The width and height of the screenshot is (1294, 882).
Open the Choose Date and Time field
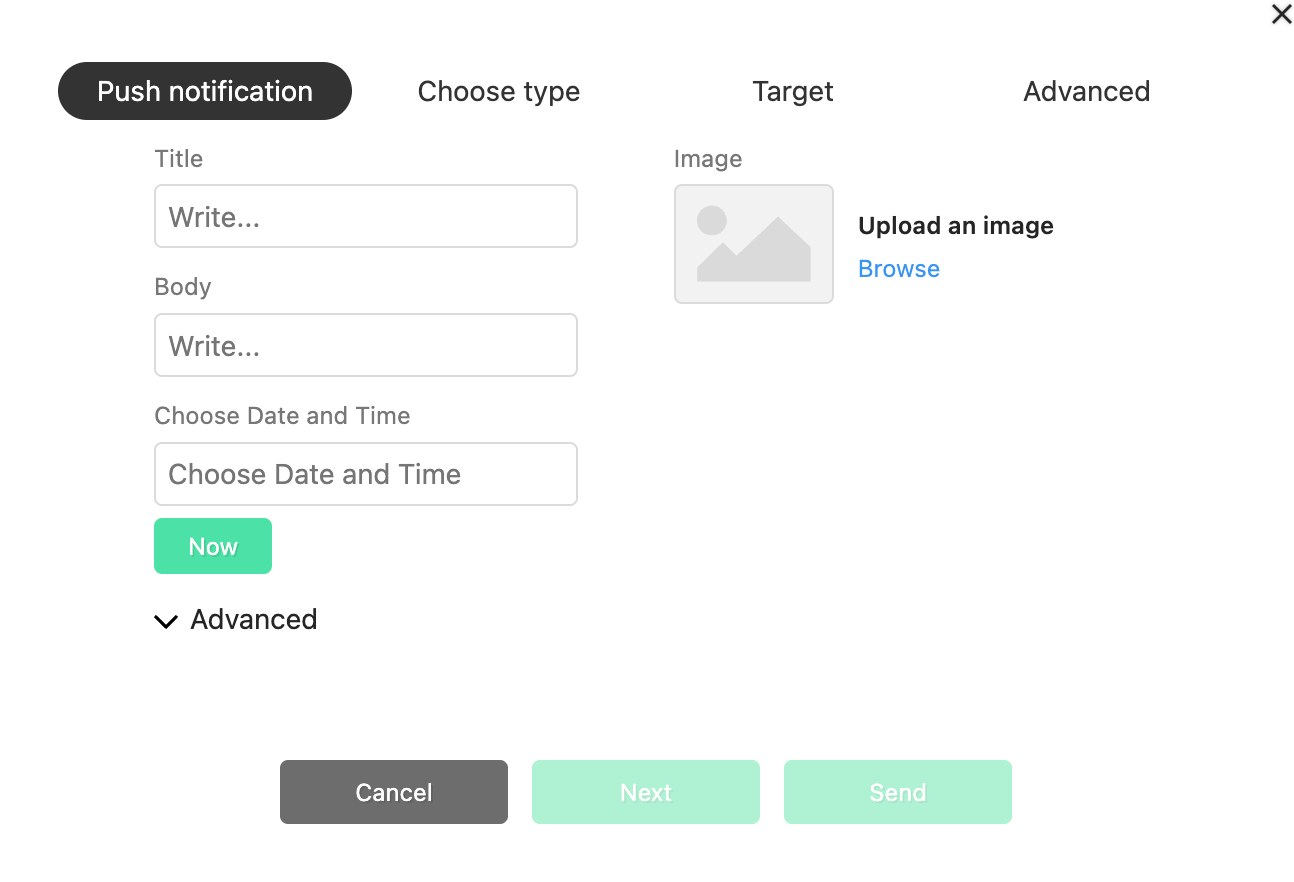pyautogui.click(x=366, y=474)
